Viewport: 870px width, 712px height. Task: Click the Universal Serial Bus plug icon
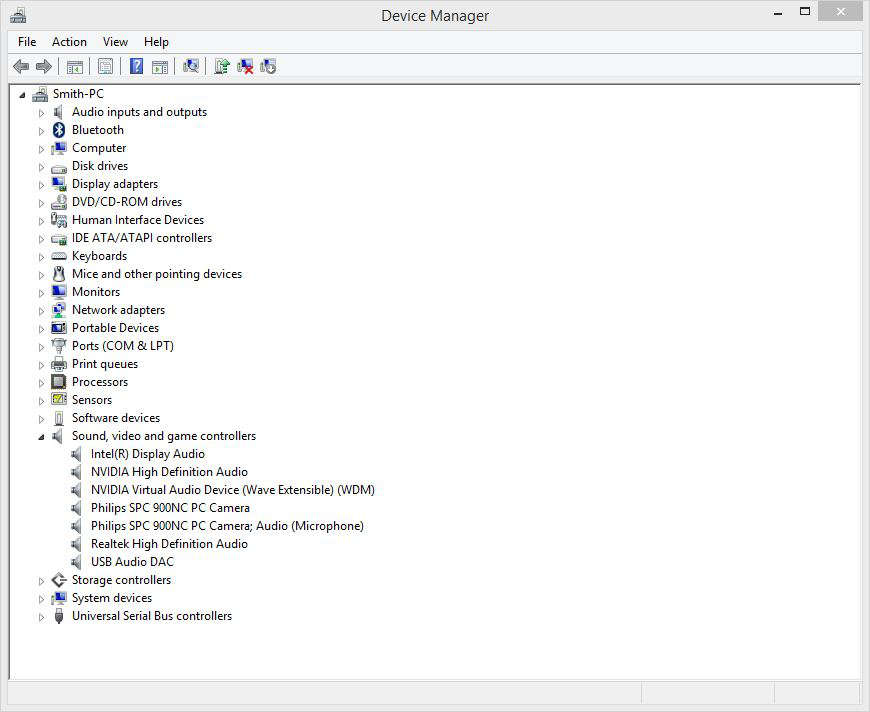coord(59,616)
